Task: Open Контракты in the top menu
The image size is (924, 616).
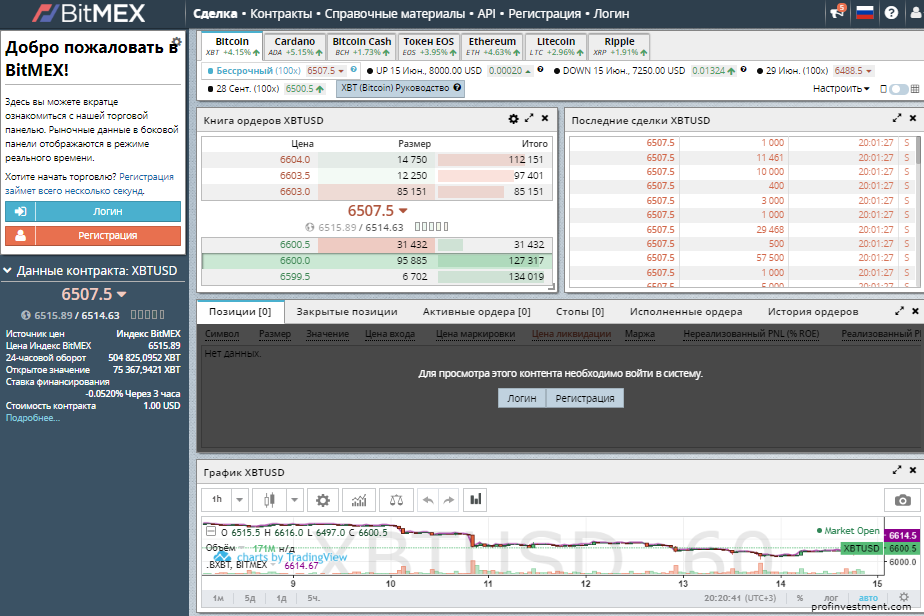Action: tap(281, 14)
